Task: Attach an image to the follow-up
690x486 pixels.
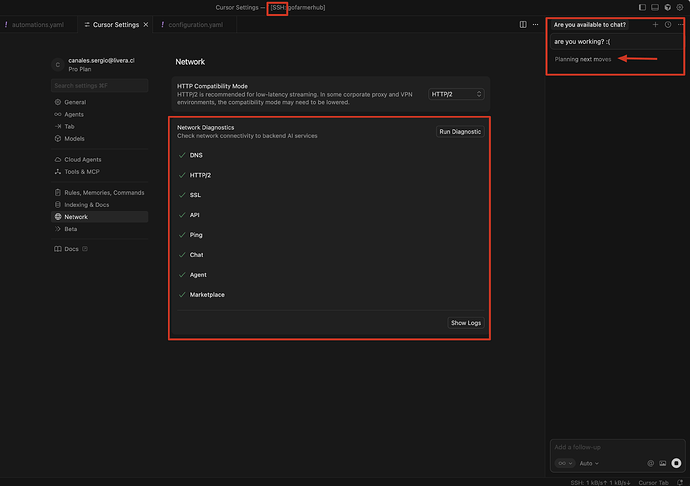Action: (663, 463)
